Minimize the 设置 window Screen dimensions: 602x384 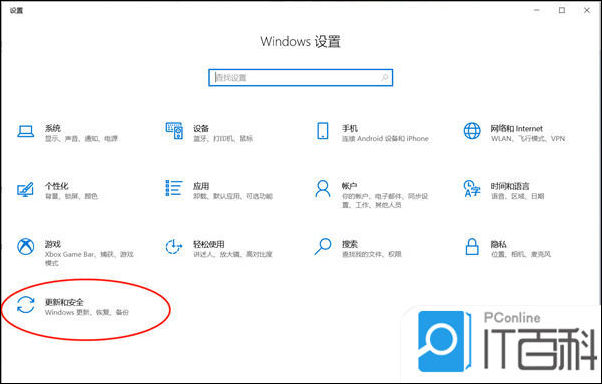(x=537, y=10)
